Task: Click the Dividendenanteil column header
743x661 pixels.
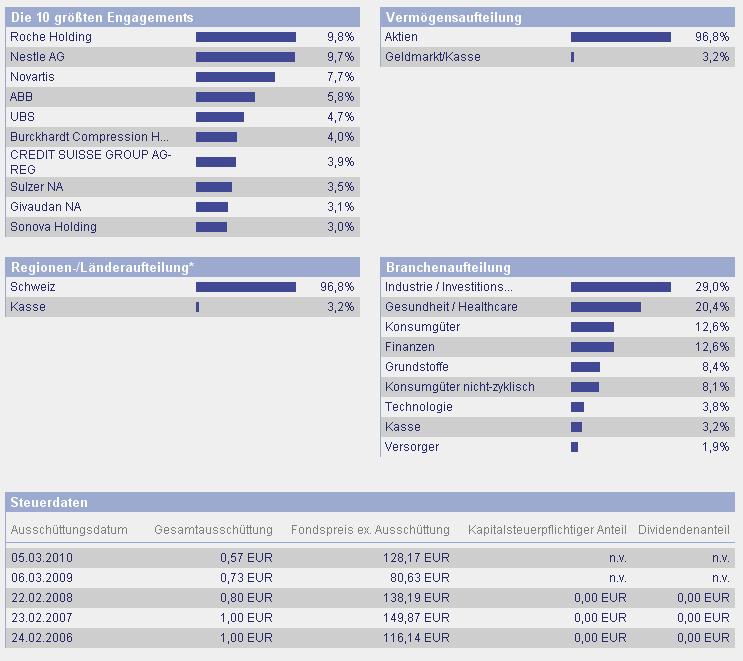Action: [x=684, y=530]
